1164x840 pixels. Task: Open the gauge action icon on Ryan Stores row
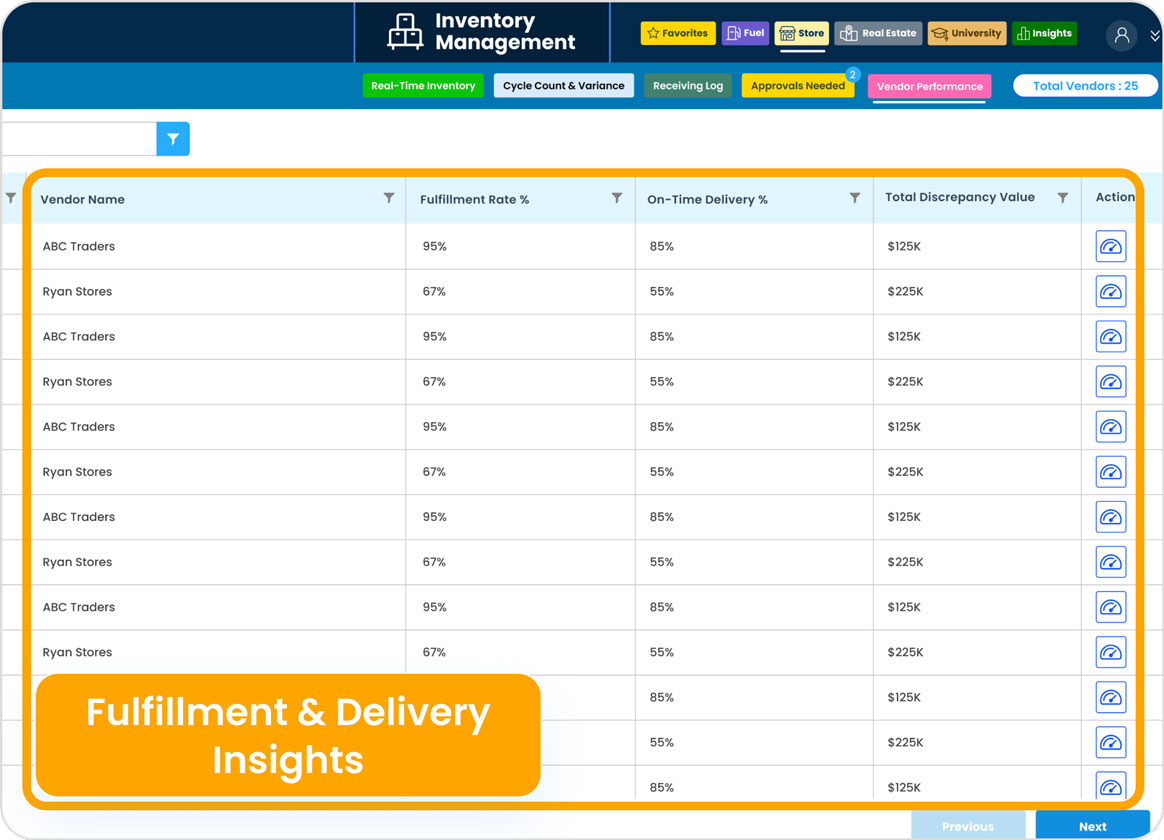tap(1111, 291)
